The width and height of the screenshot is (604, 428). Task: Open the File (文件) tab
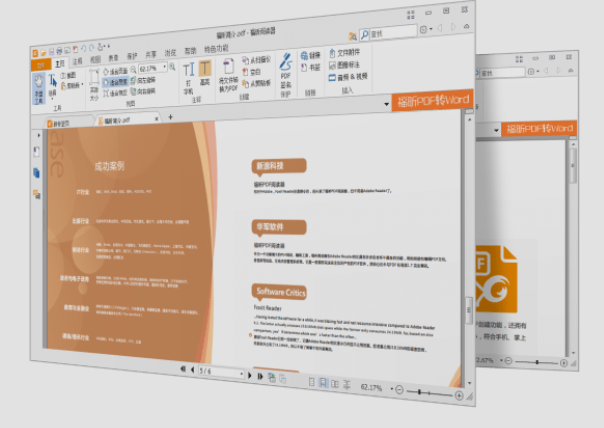click(40, 65)
